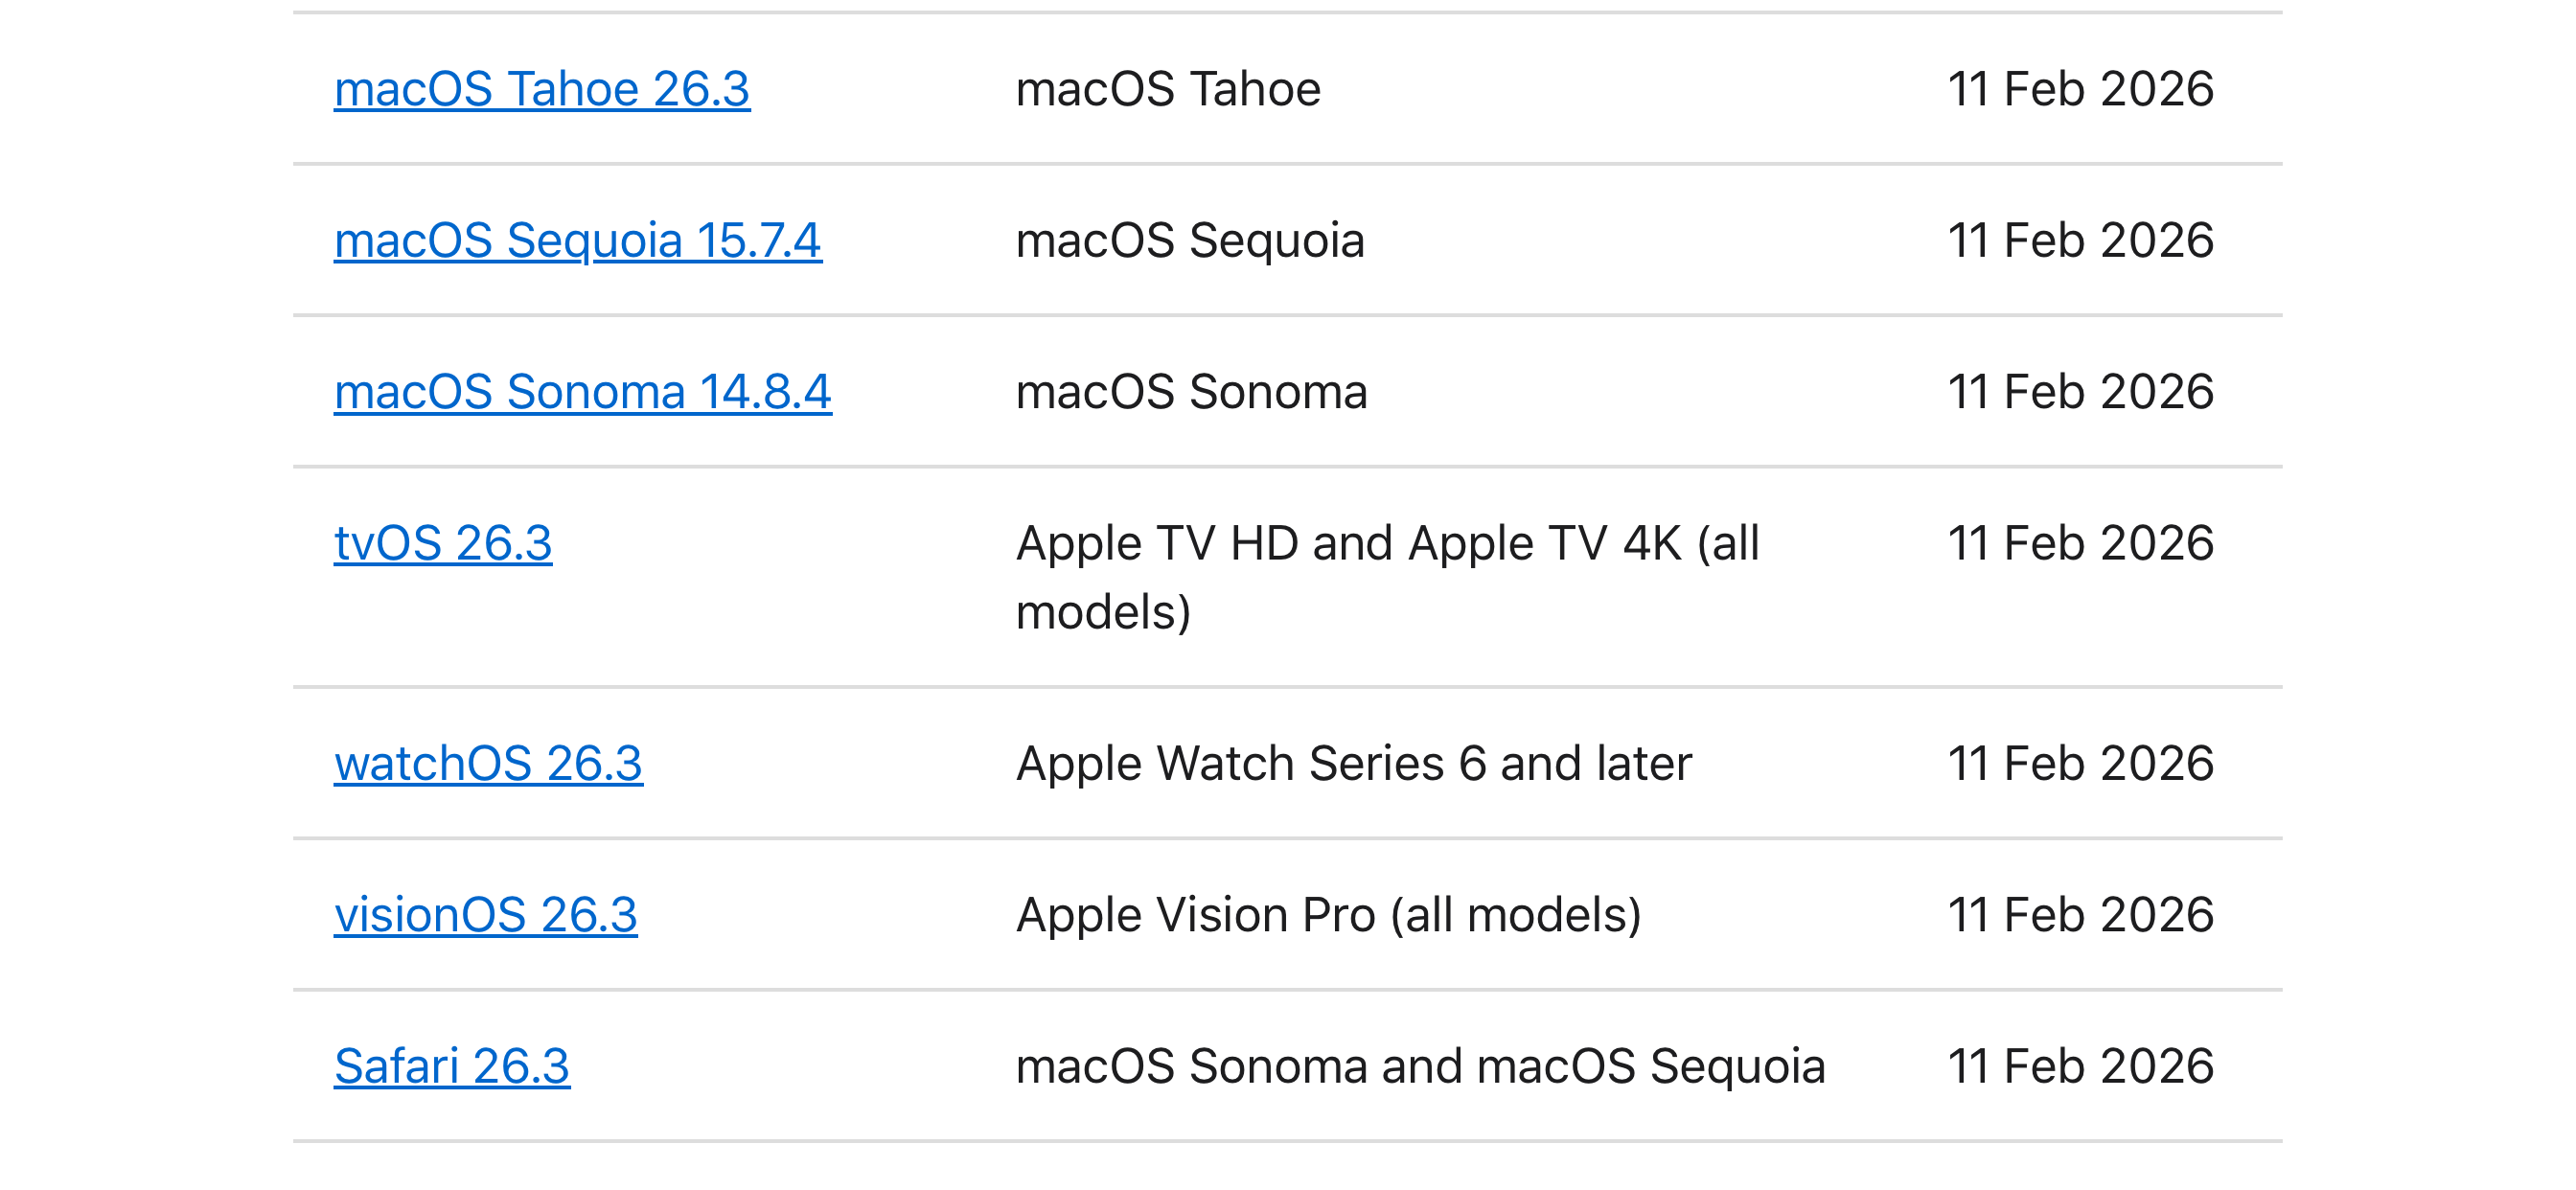Viewport: 2576px width, 1190px height.
Task: Open the macOS Tahoe 26.3 link
Action: click(541, 90)
